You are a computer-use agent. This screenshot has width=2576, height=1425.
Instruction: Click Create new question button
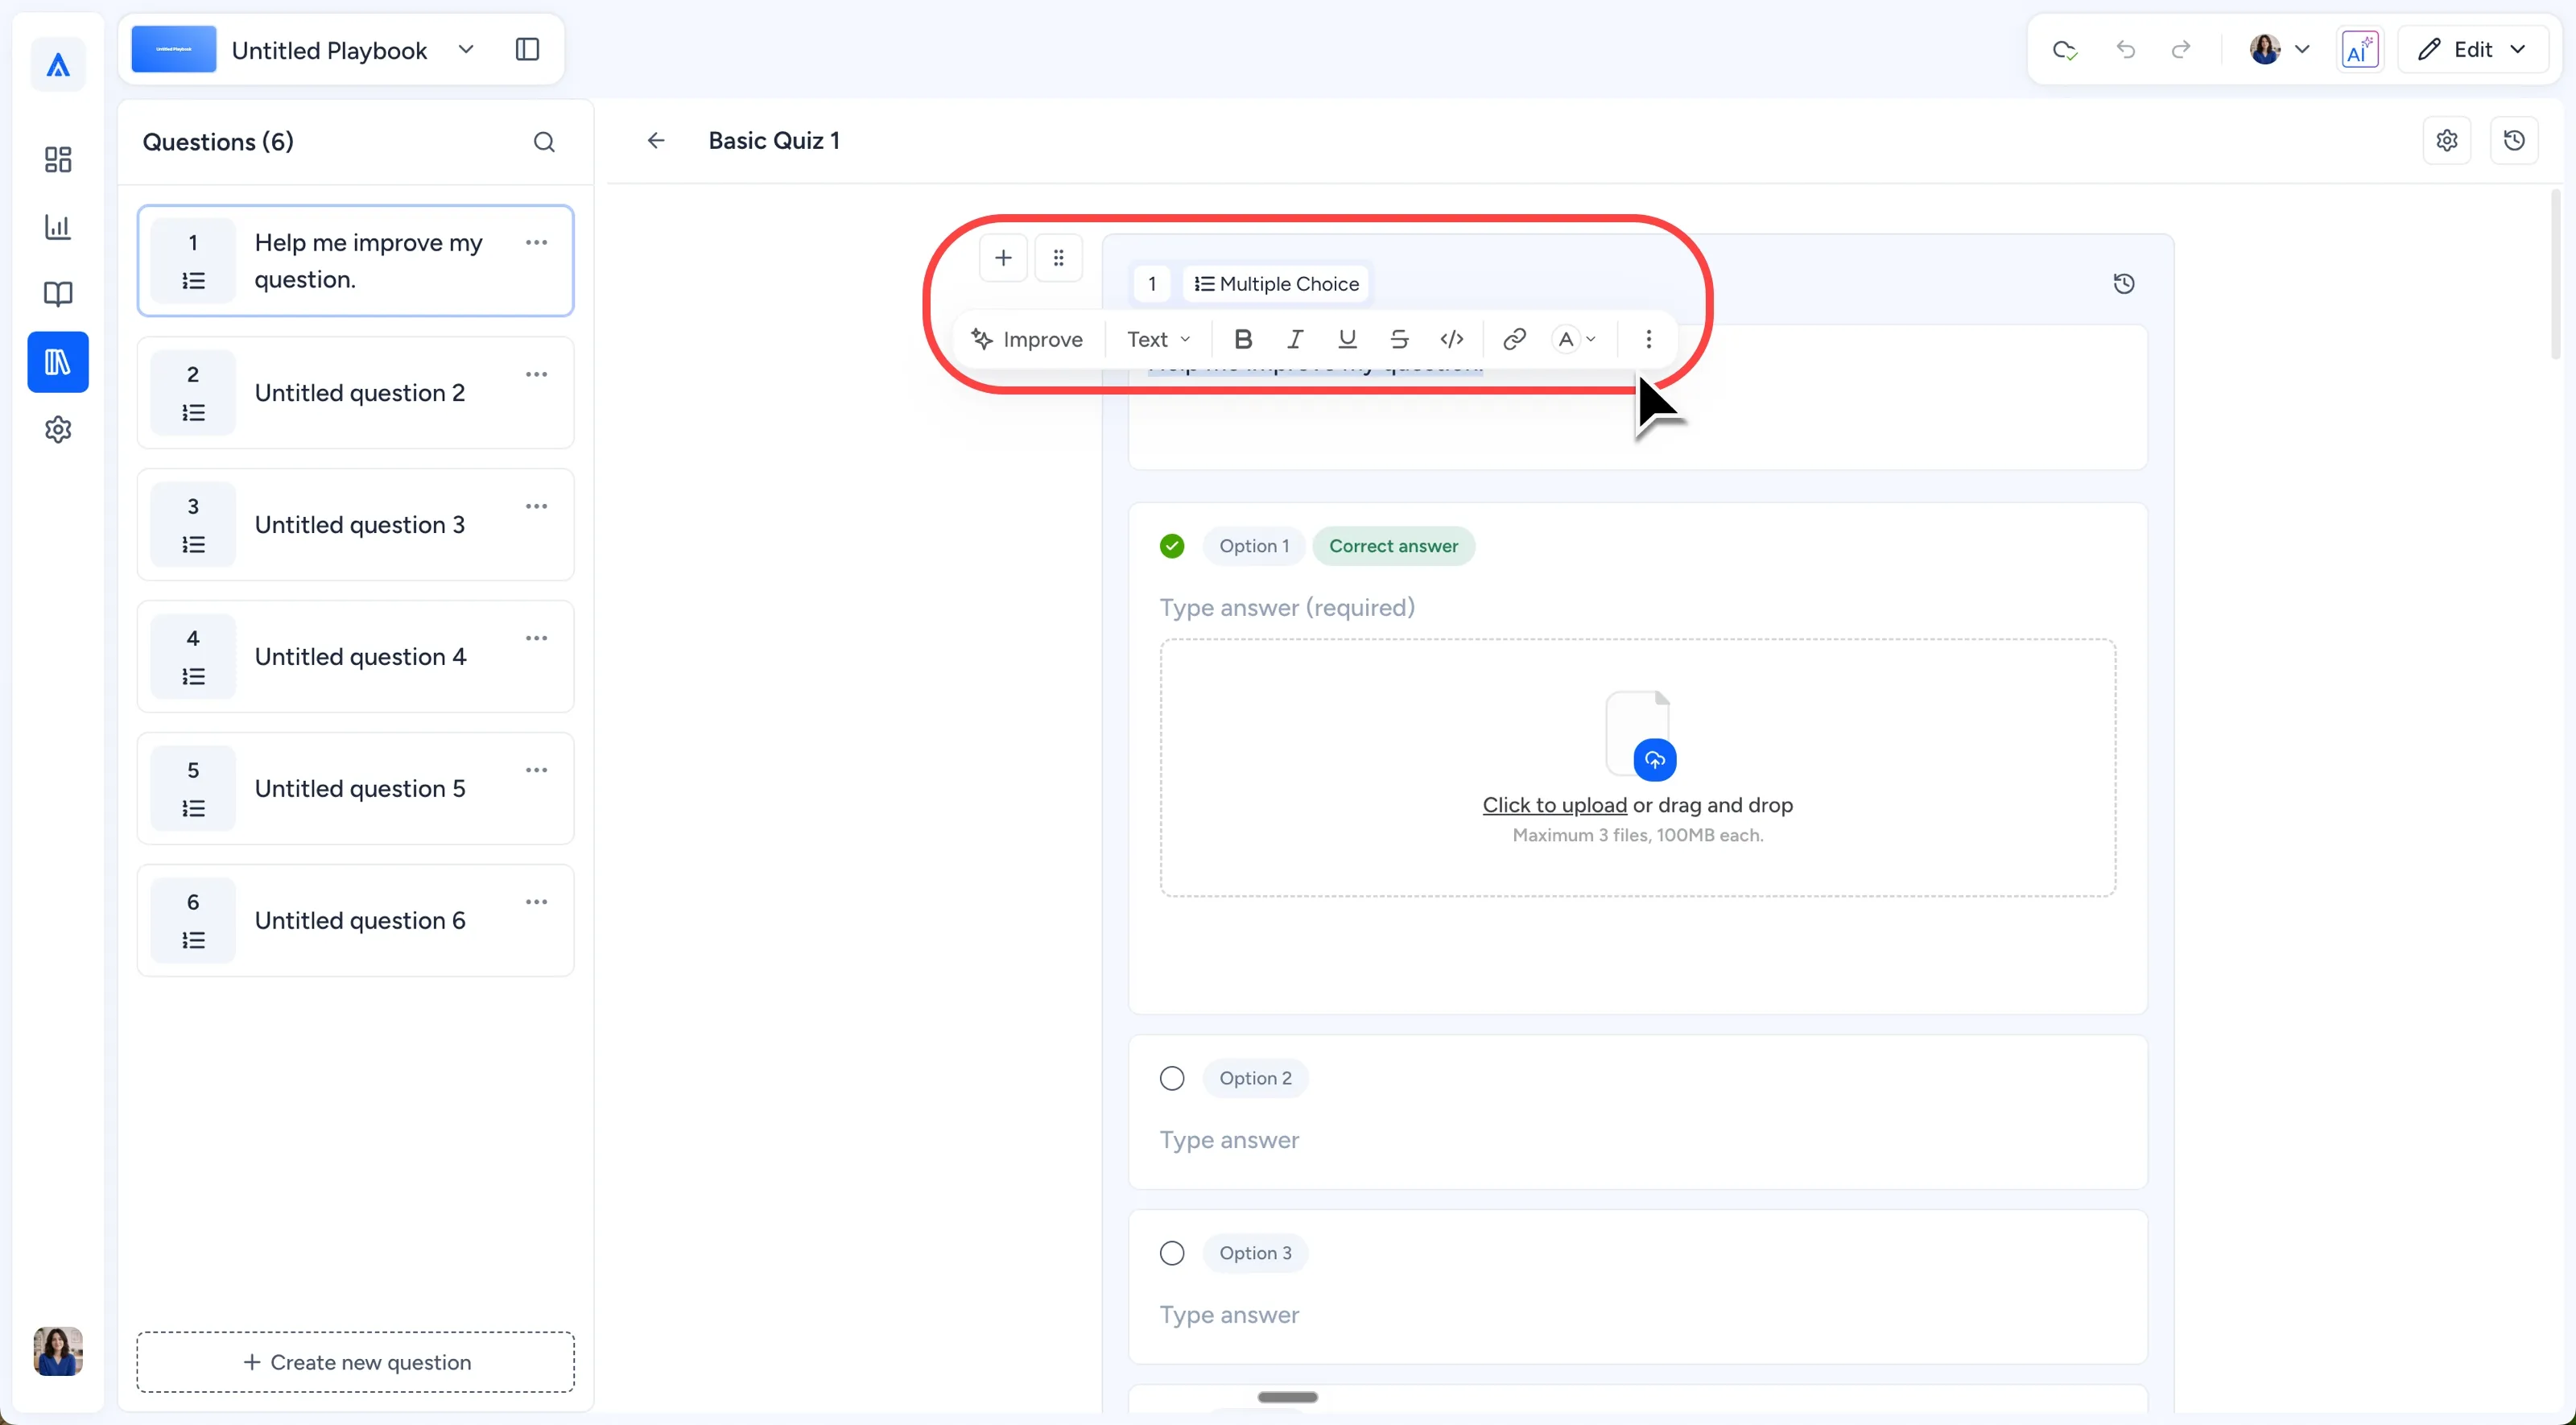tap(356, 1363)
